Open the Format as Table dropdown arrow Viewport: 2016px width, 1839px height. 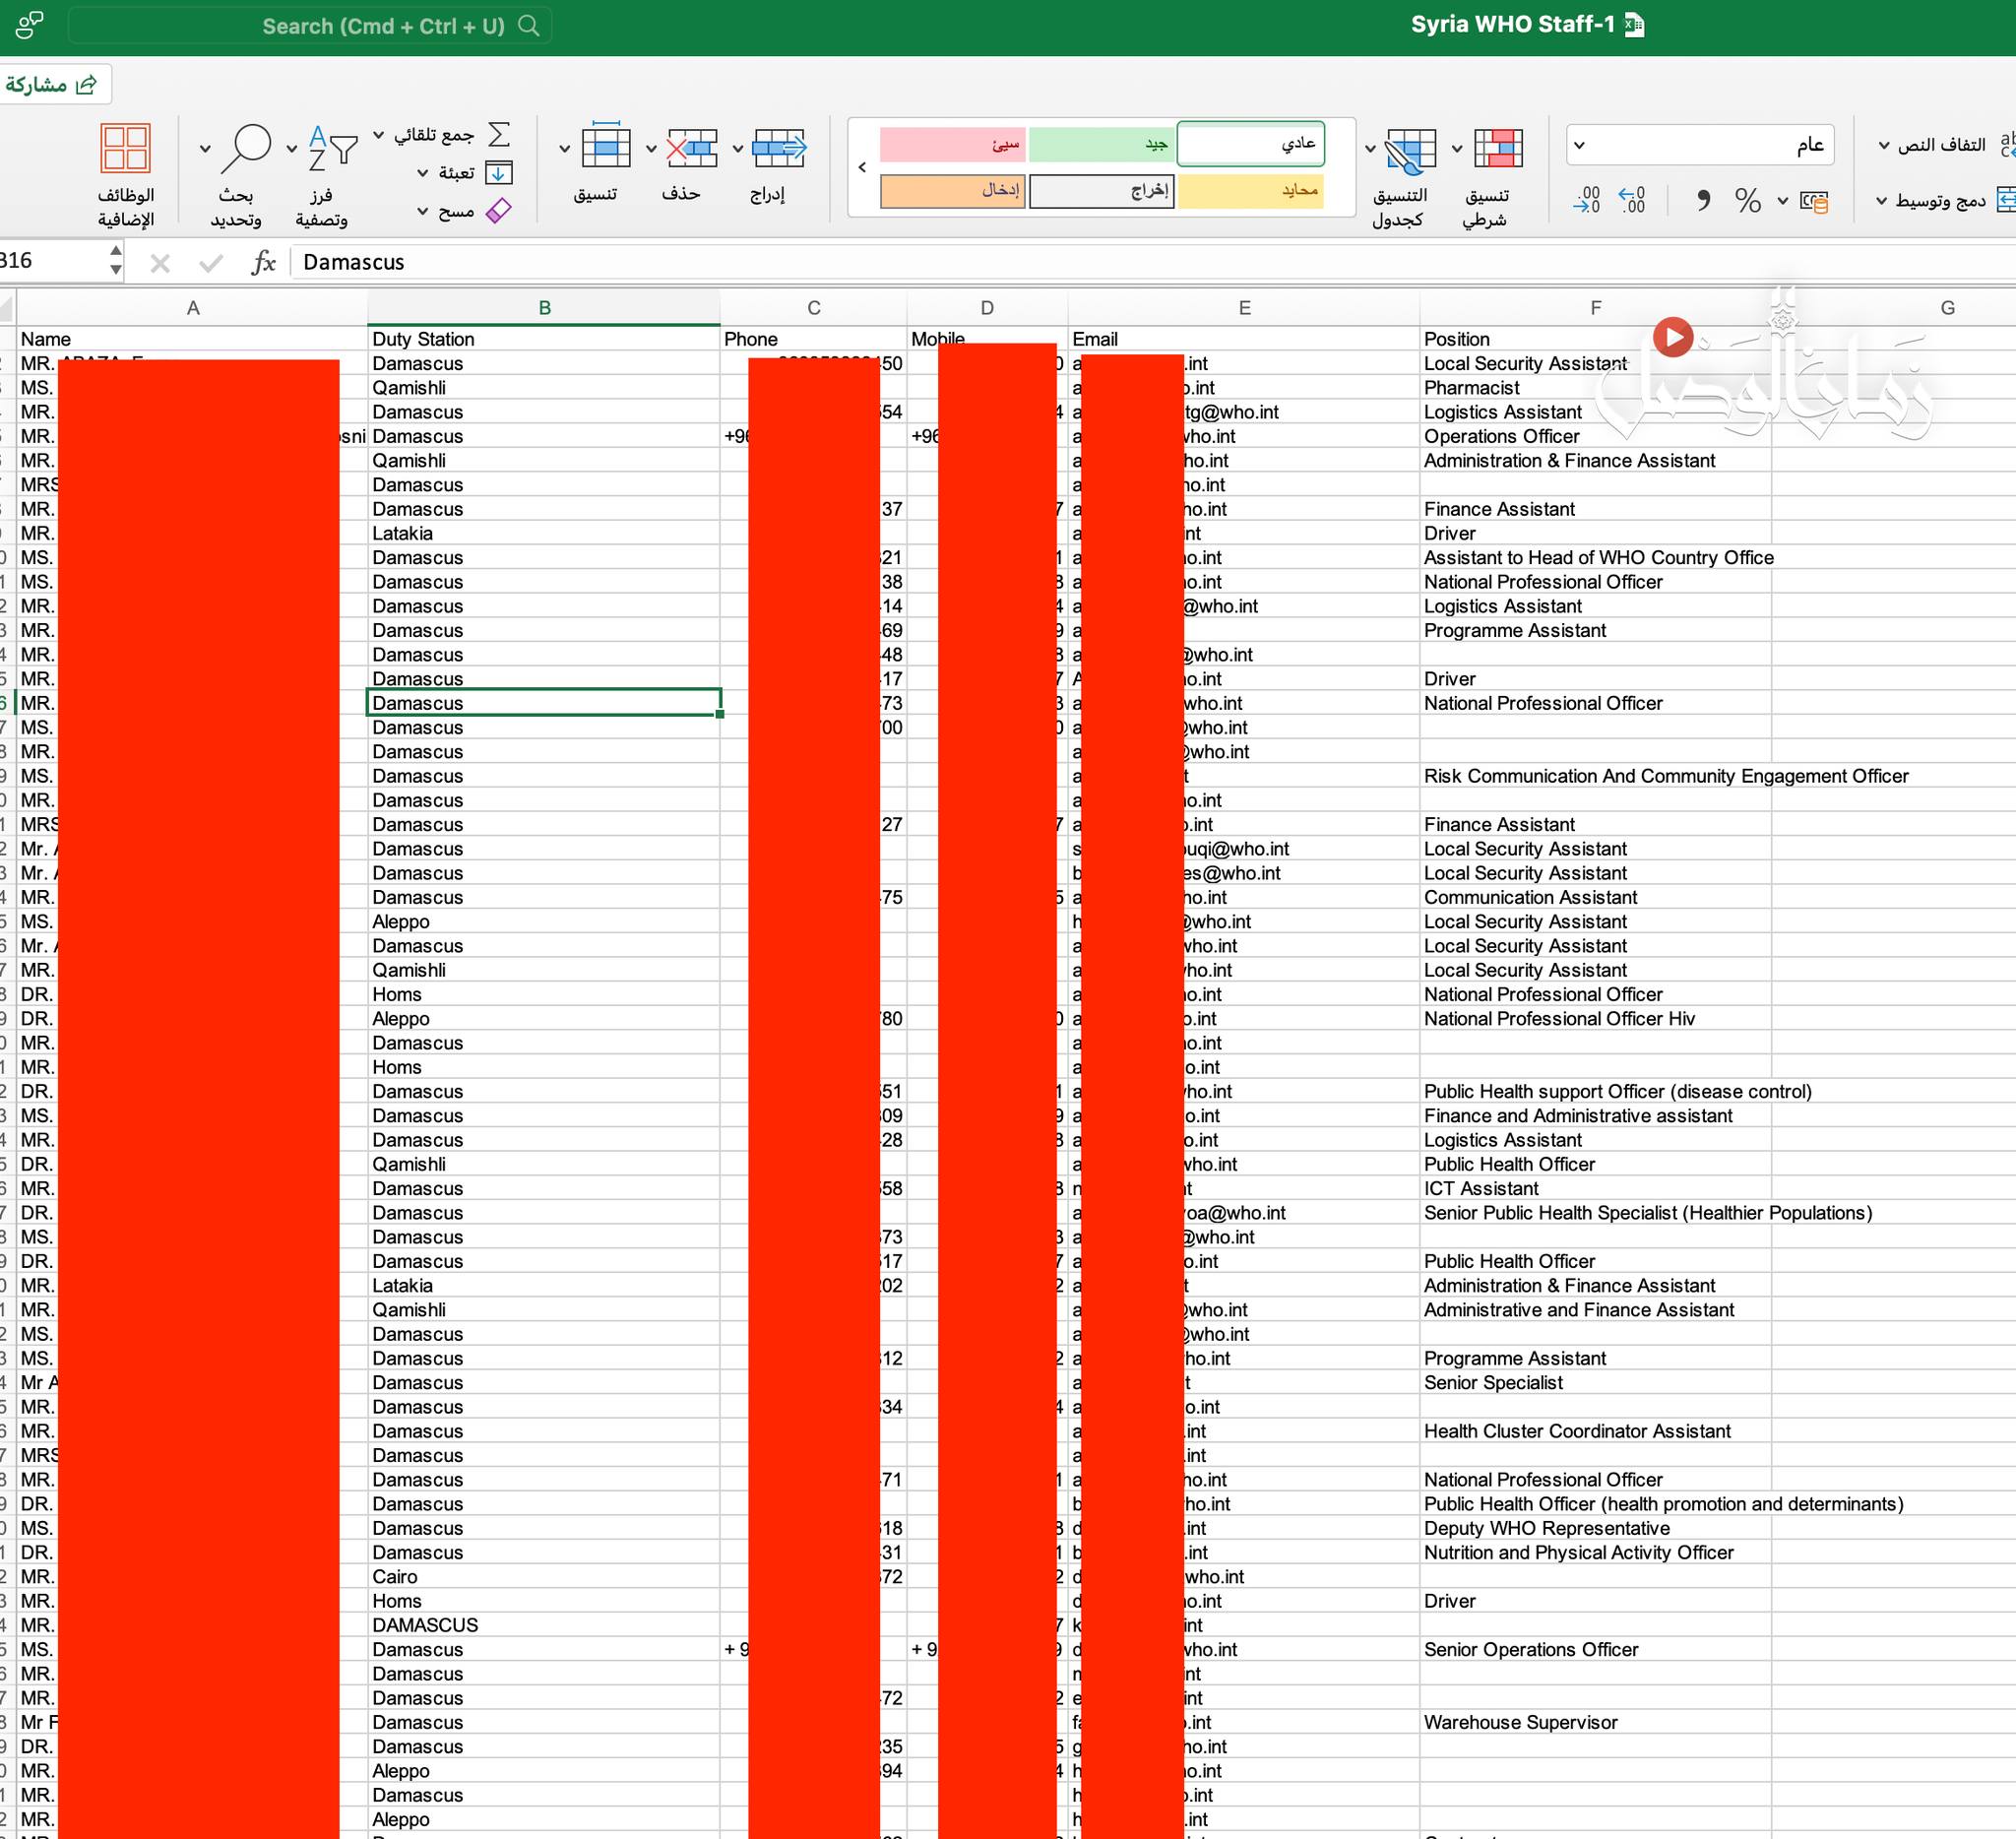(1370, 149)
